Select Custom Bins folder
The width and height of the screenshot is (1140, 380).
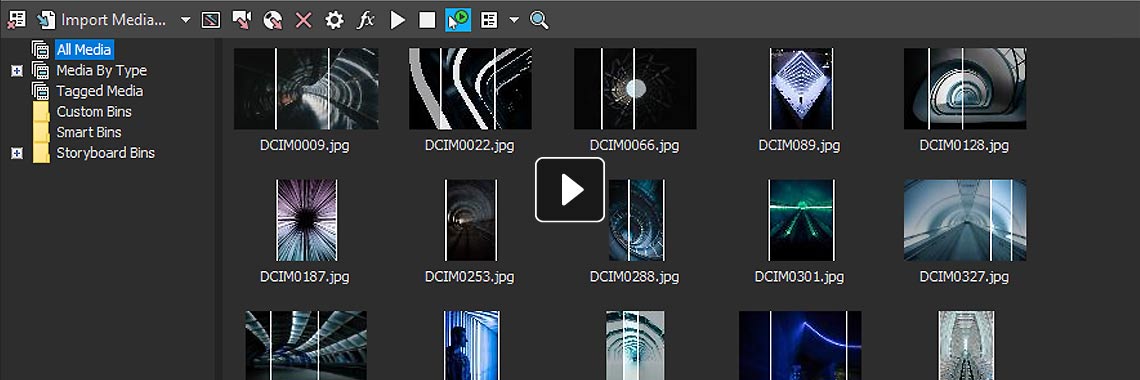point(94,111)
